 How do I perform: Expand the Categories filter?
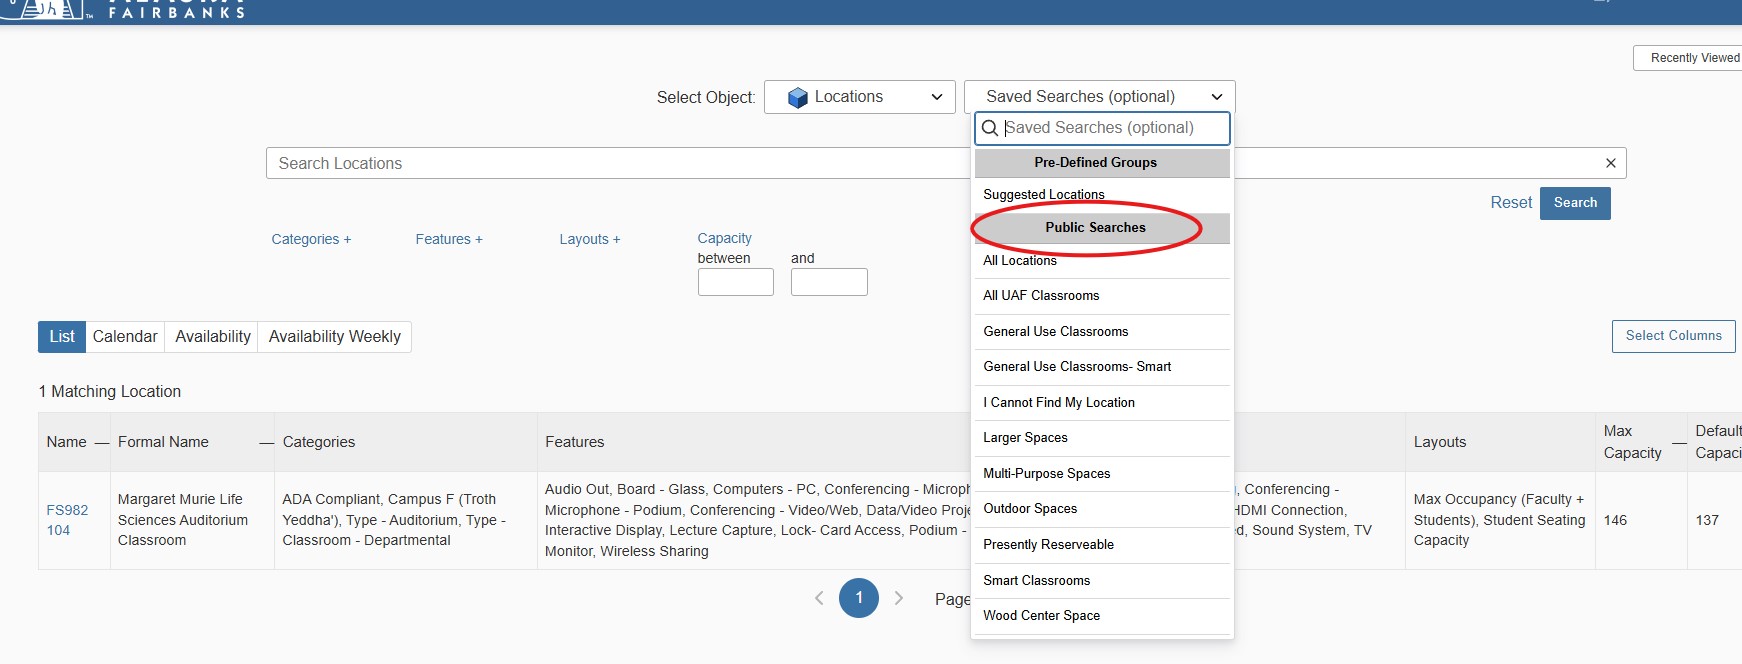point(311,239)
